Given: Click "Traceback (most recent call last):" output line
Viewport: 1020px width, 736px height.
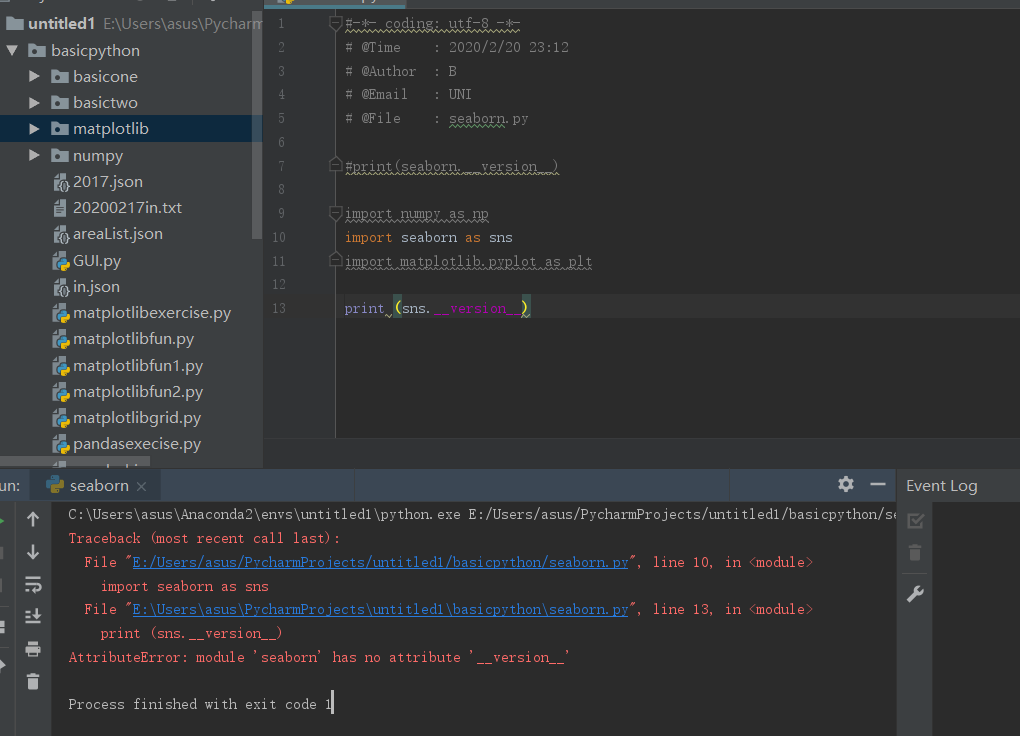Looking at the screenshot, I should pyautogui.click(x=204, y=539).
